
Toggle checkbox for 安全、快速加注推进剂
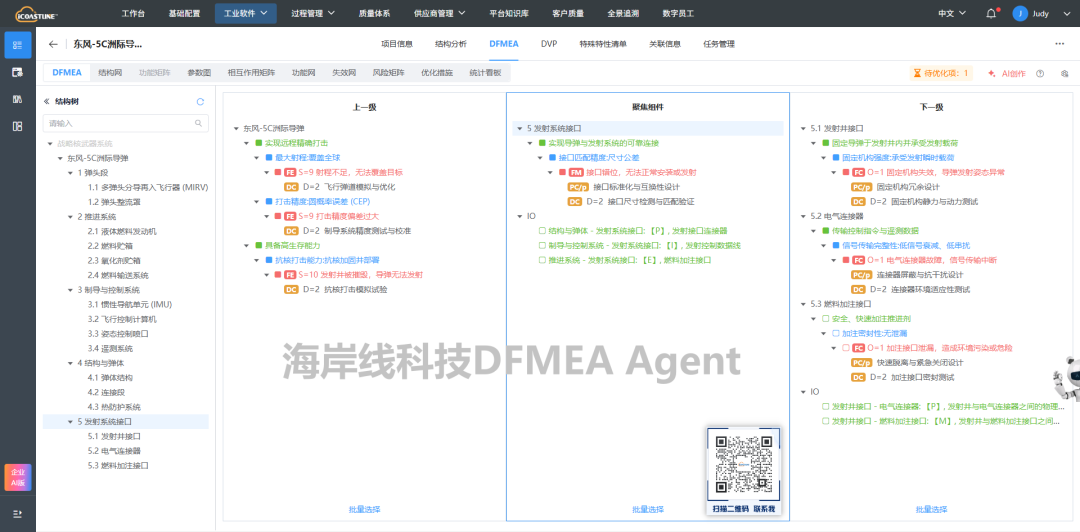(826, 318)
